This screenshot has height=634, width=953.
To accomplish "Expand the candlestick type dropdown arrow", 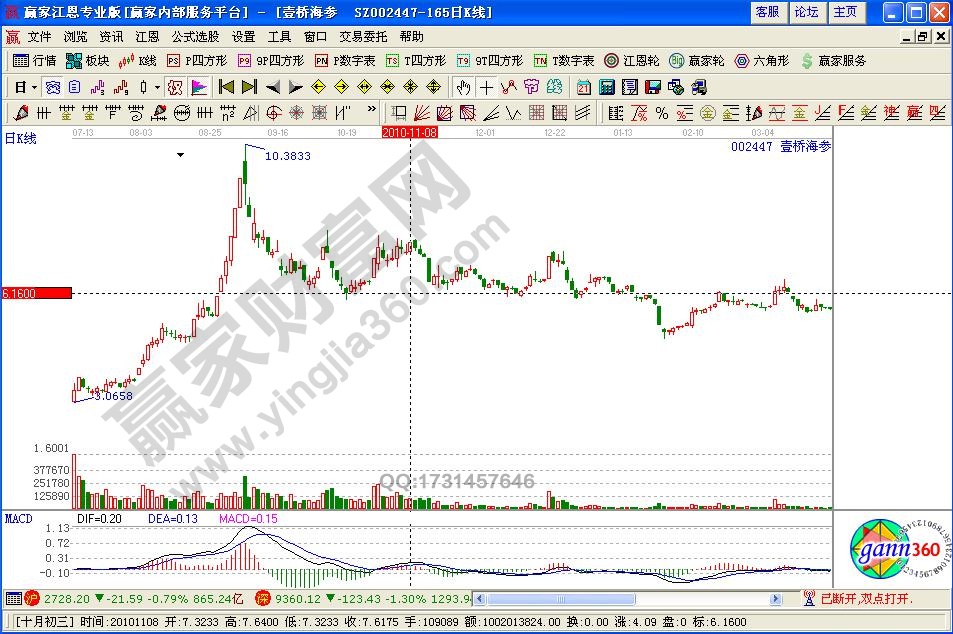I will click(x=158, y=87).
